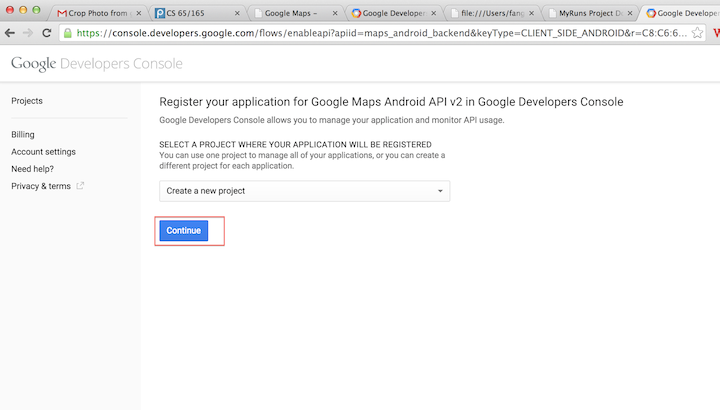Click the Google Developers Console logo
This screenshot has width=720, height=410.
coord(97,64)
